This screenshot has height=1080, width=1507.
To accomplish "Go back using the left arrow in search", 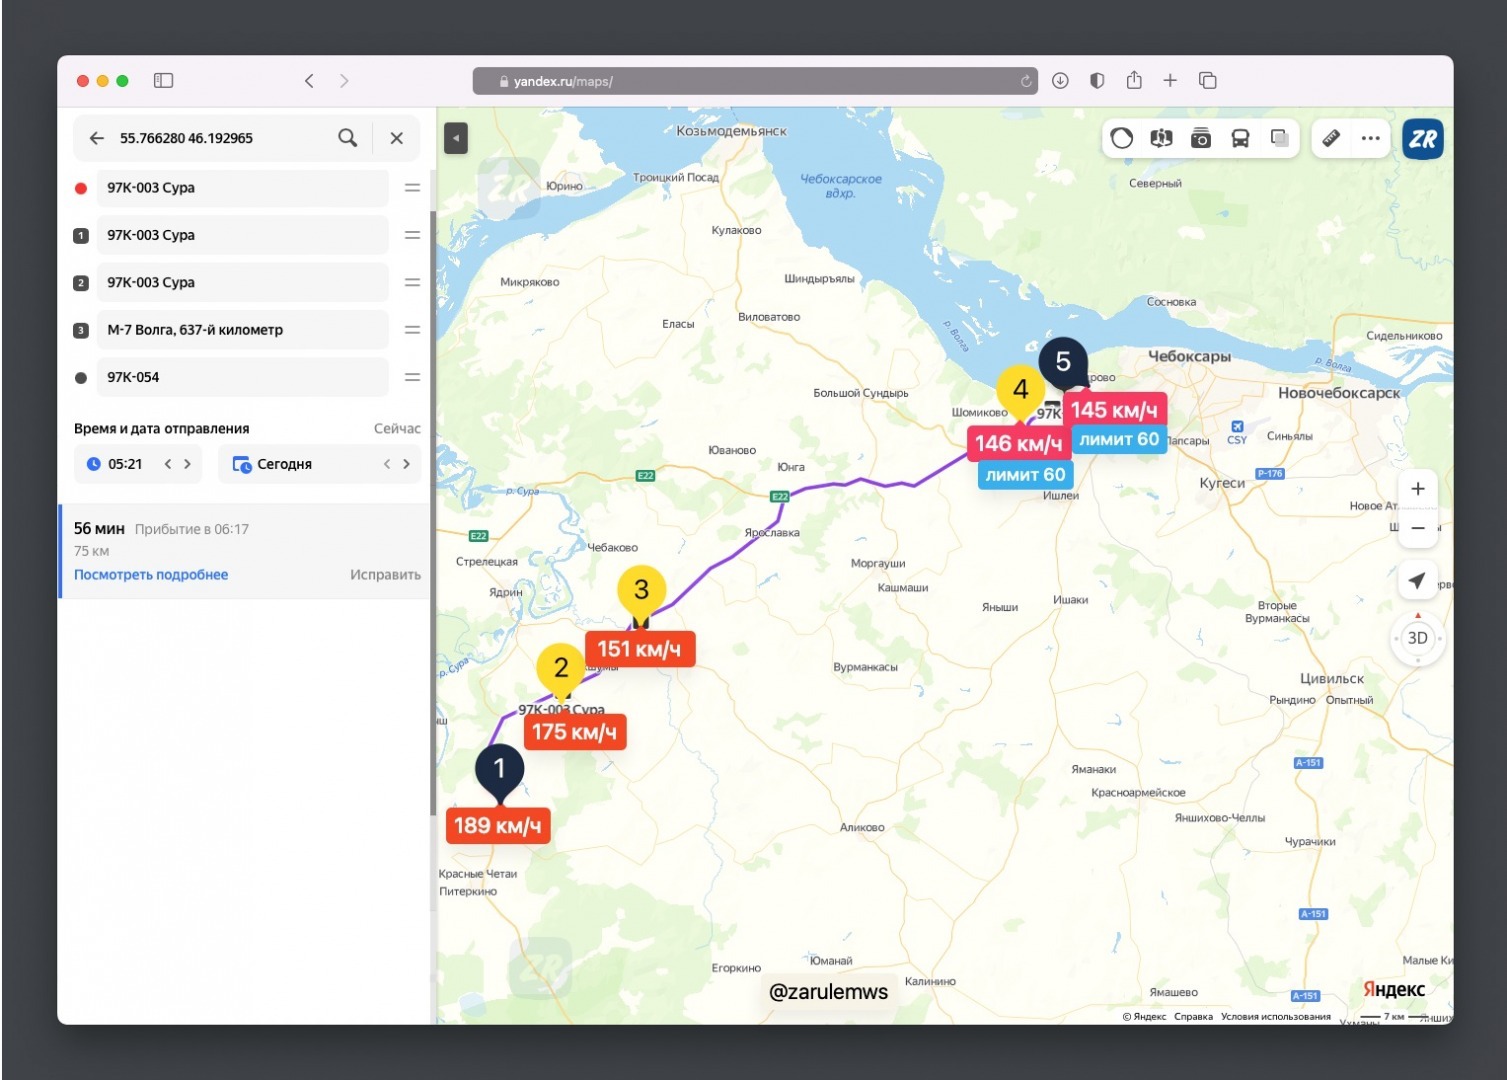I will tap(97, 138).
